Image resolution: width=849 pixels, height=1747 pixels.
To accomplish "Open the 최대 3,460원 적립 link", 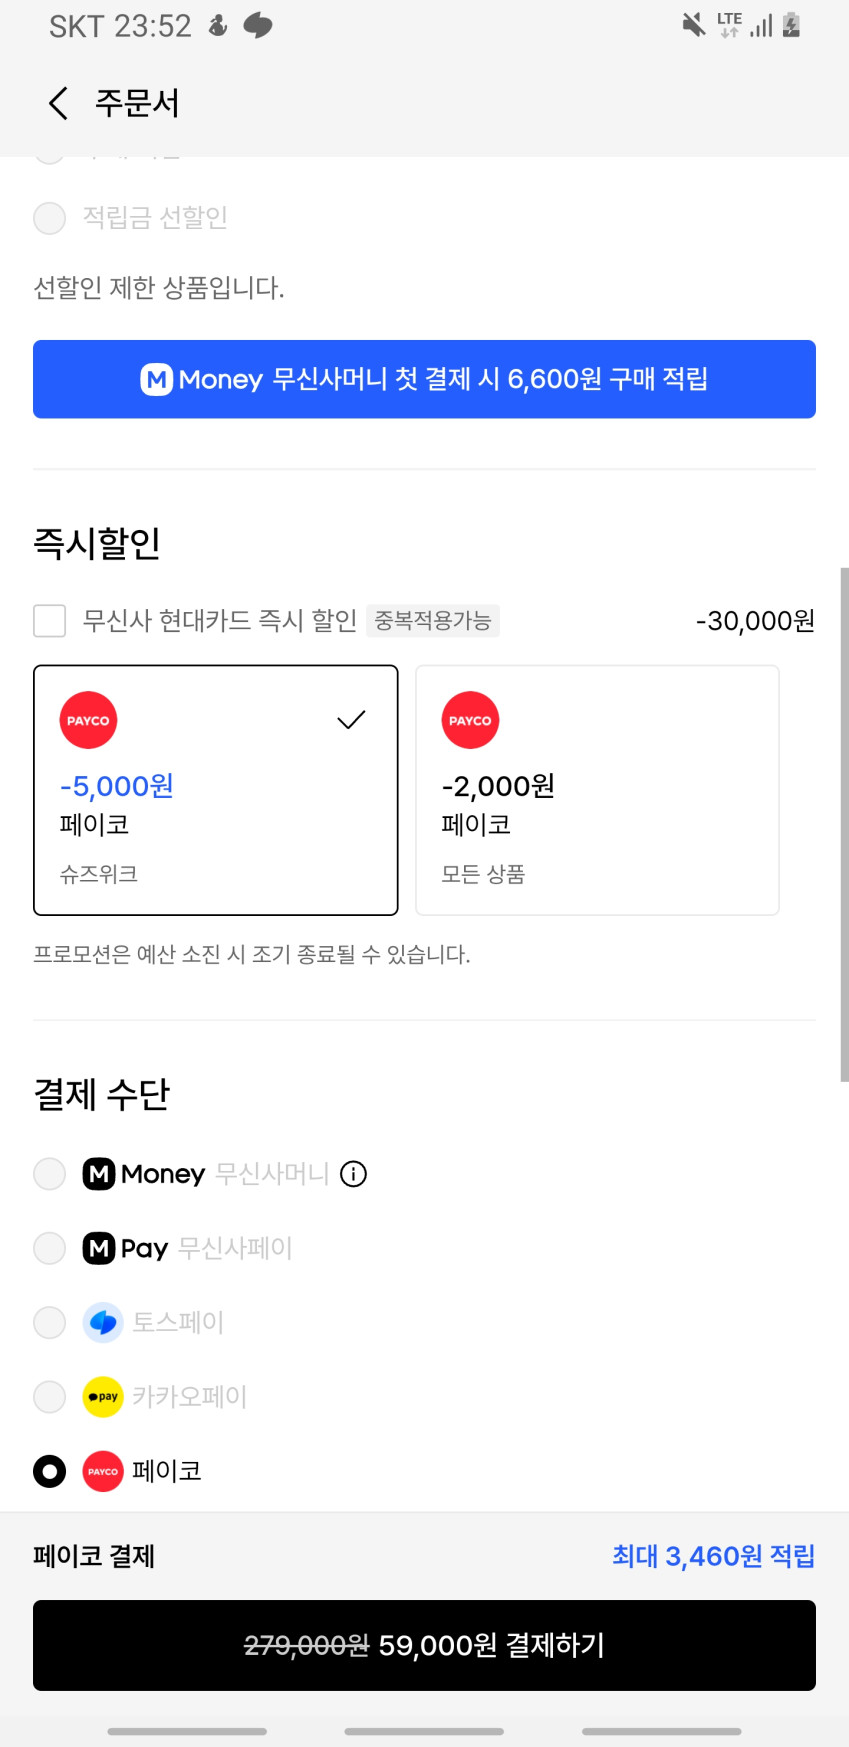I will (713, 1556).
